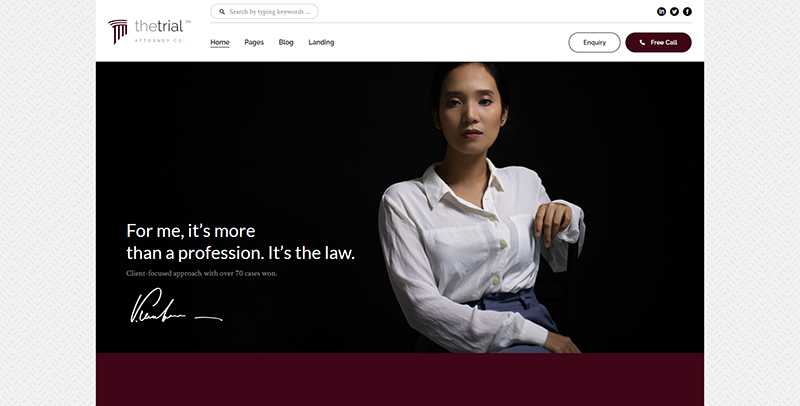Open the Home menu item

coord(220,42)
